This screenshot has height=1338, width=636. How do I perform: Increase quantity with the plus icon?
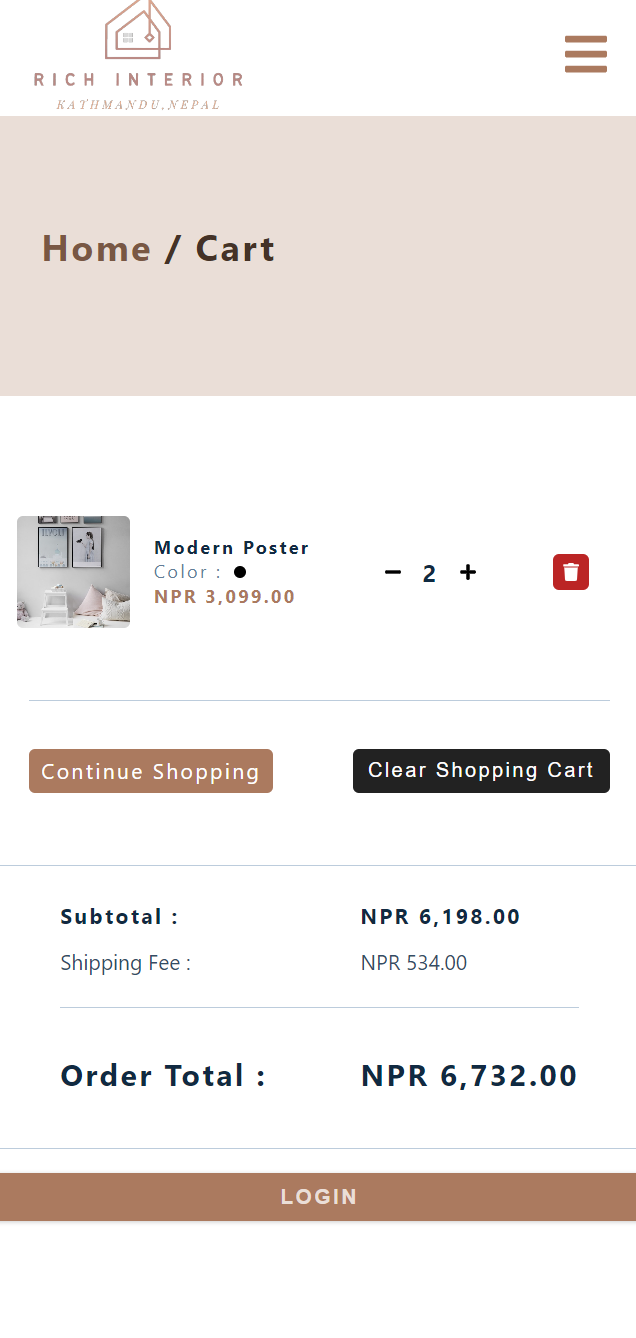pyautogui.click(x=468, y=572)
